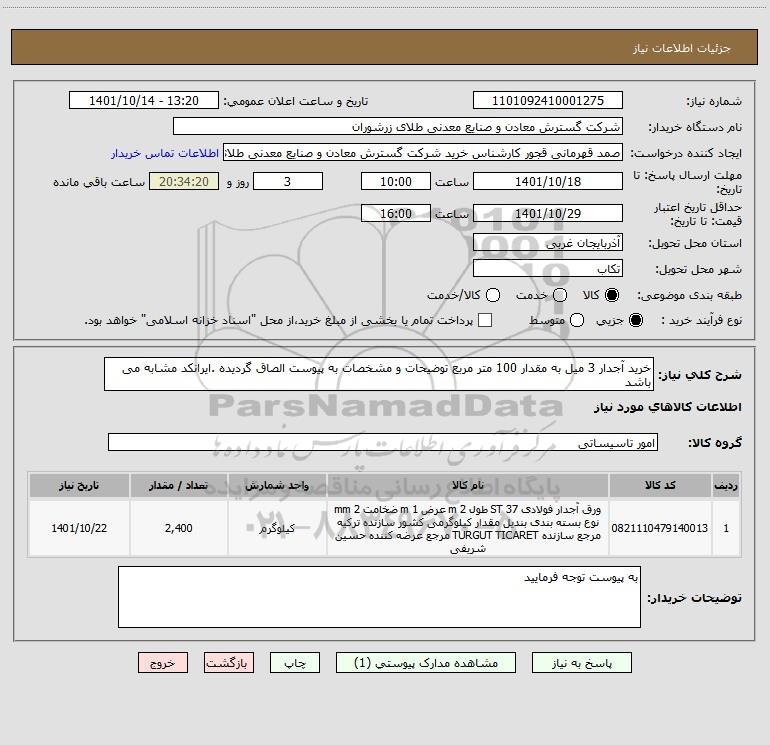Click the نام کالا column header
This screenshot has height=745, width=770.
468,485
